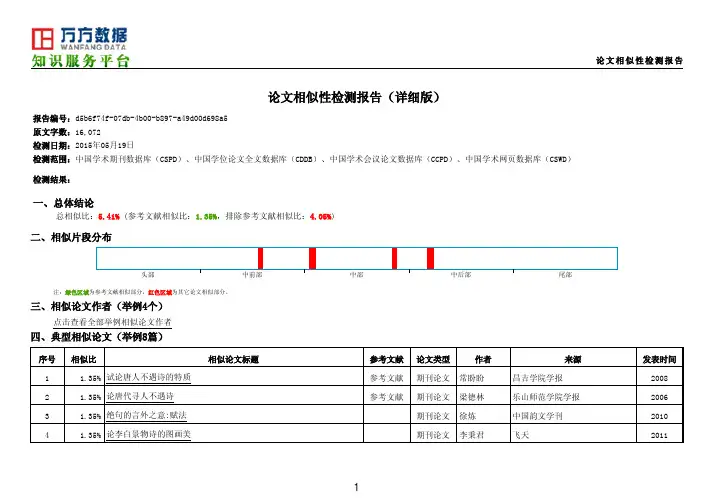The width and height of the screenshot is (713, 504).
Task: Select the 头部 segment label
Action: [148, 273]
